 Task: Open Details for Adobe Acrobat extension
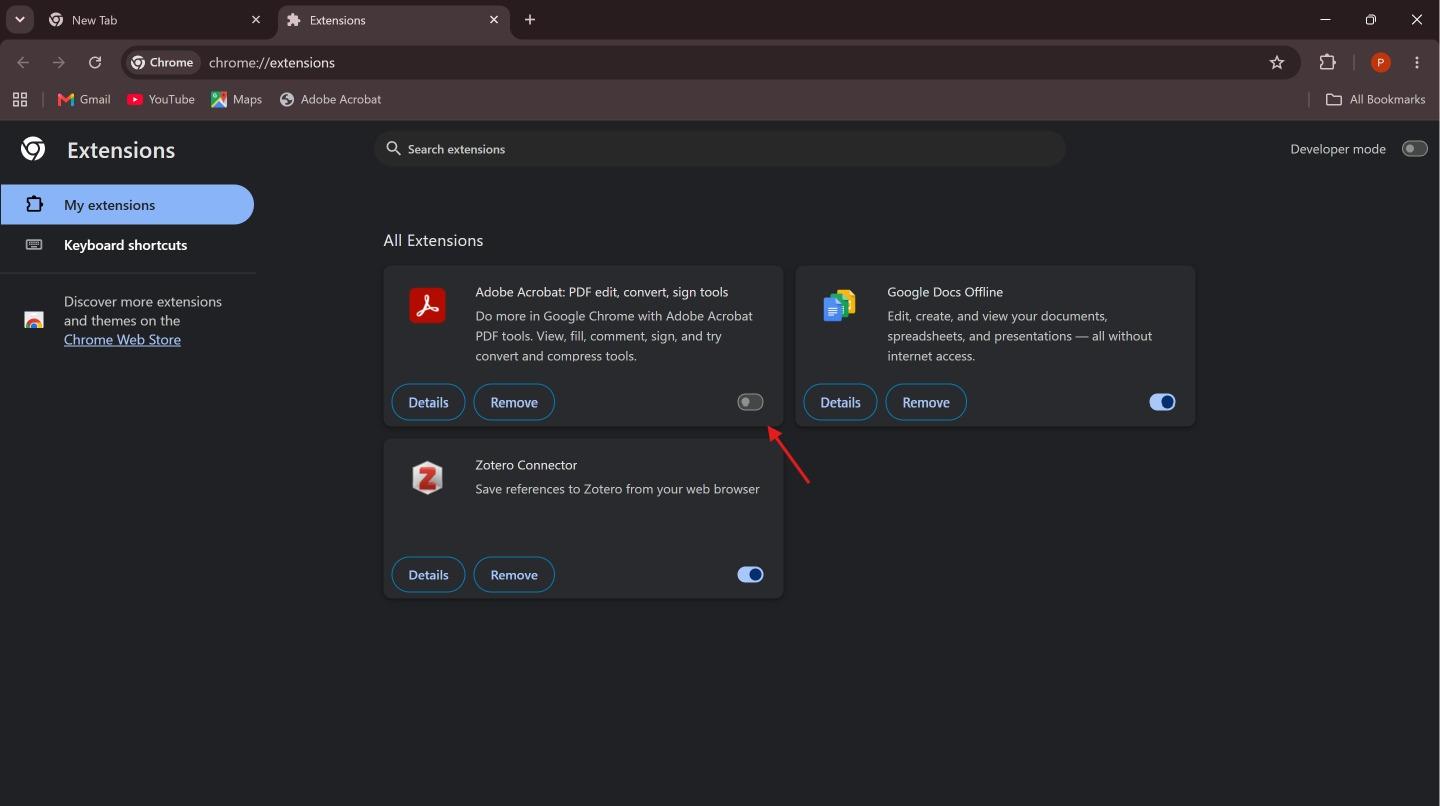click(428, 402)
